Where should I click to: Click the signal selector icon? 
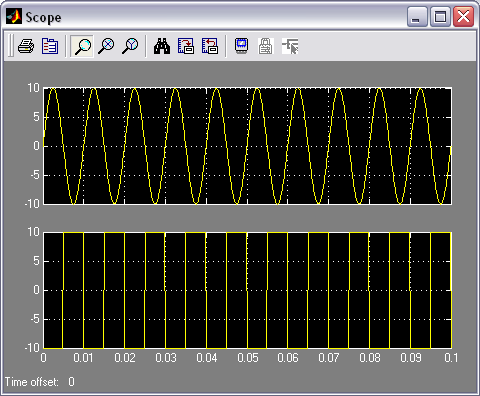290,46
